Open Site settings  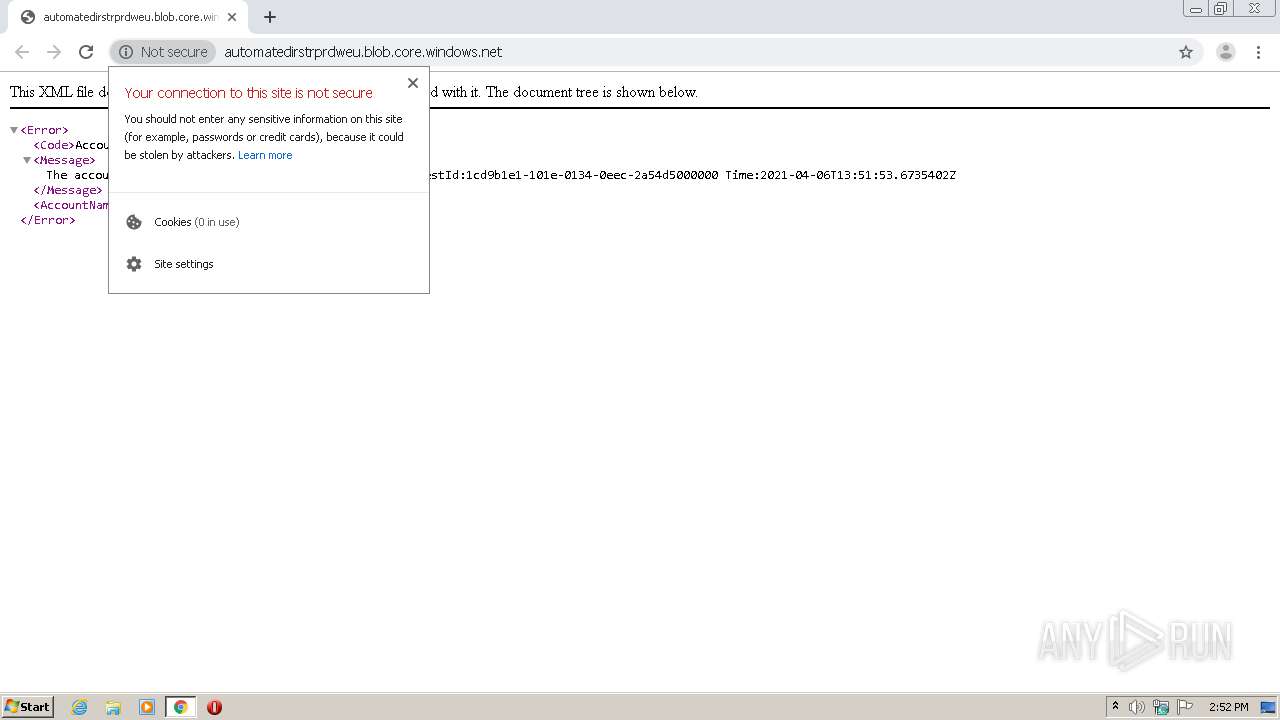pyautogui.click(x=183, y=264)
